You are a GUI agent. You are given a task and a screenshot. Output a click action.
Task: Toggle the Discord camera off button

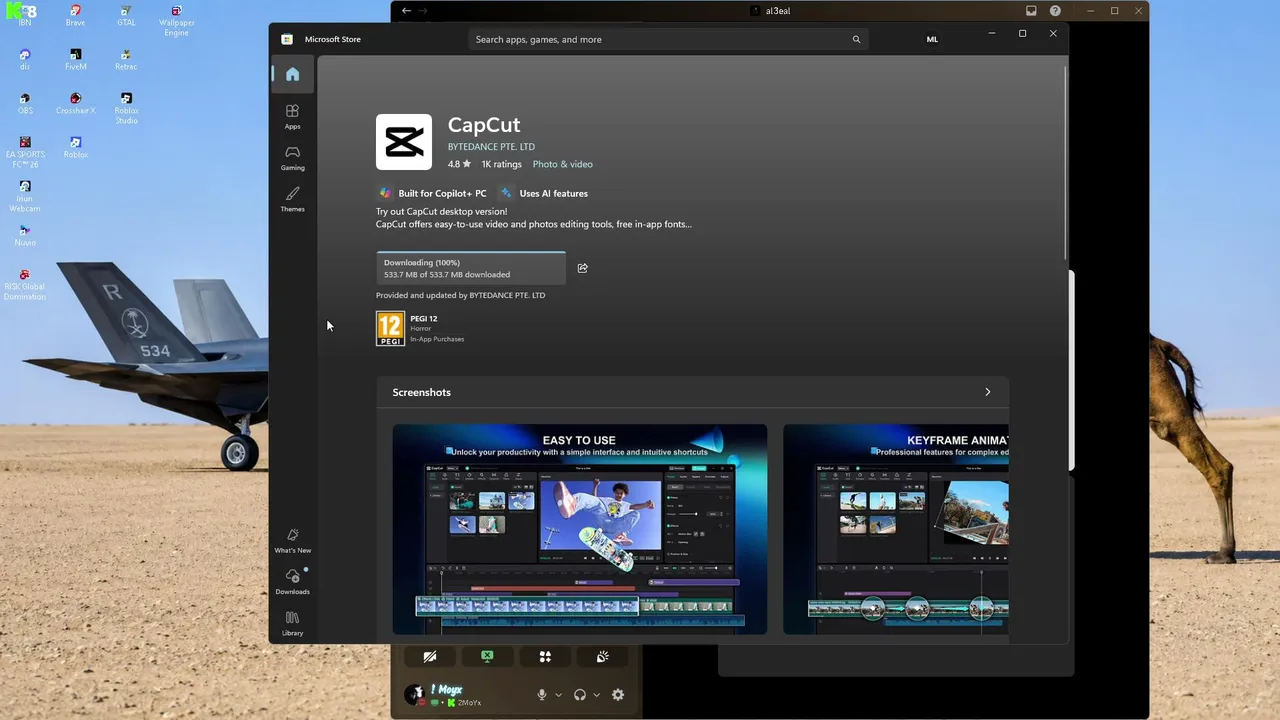coord(429,657)
